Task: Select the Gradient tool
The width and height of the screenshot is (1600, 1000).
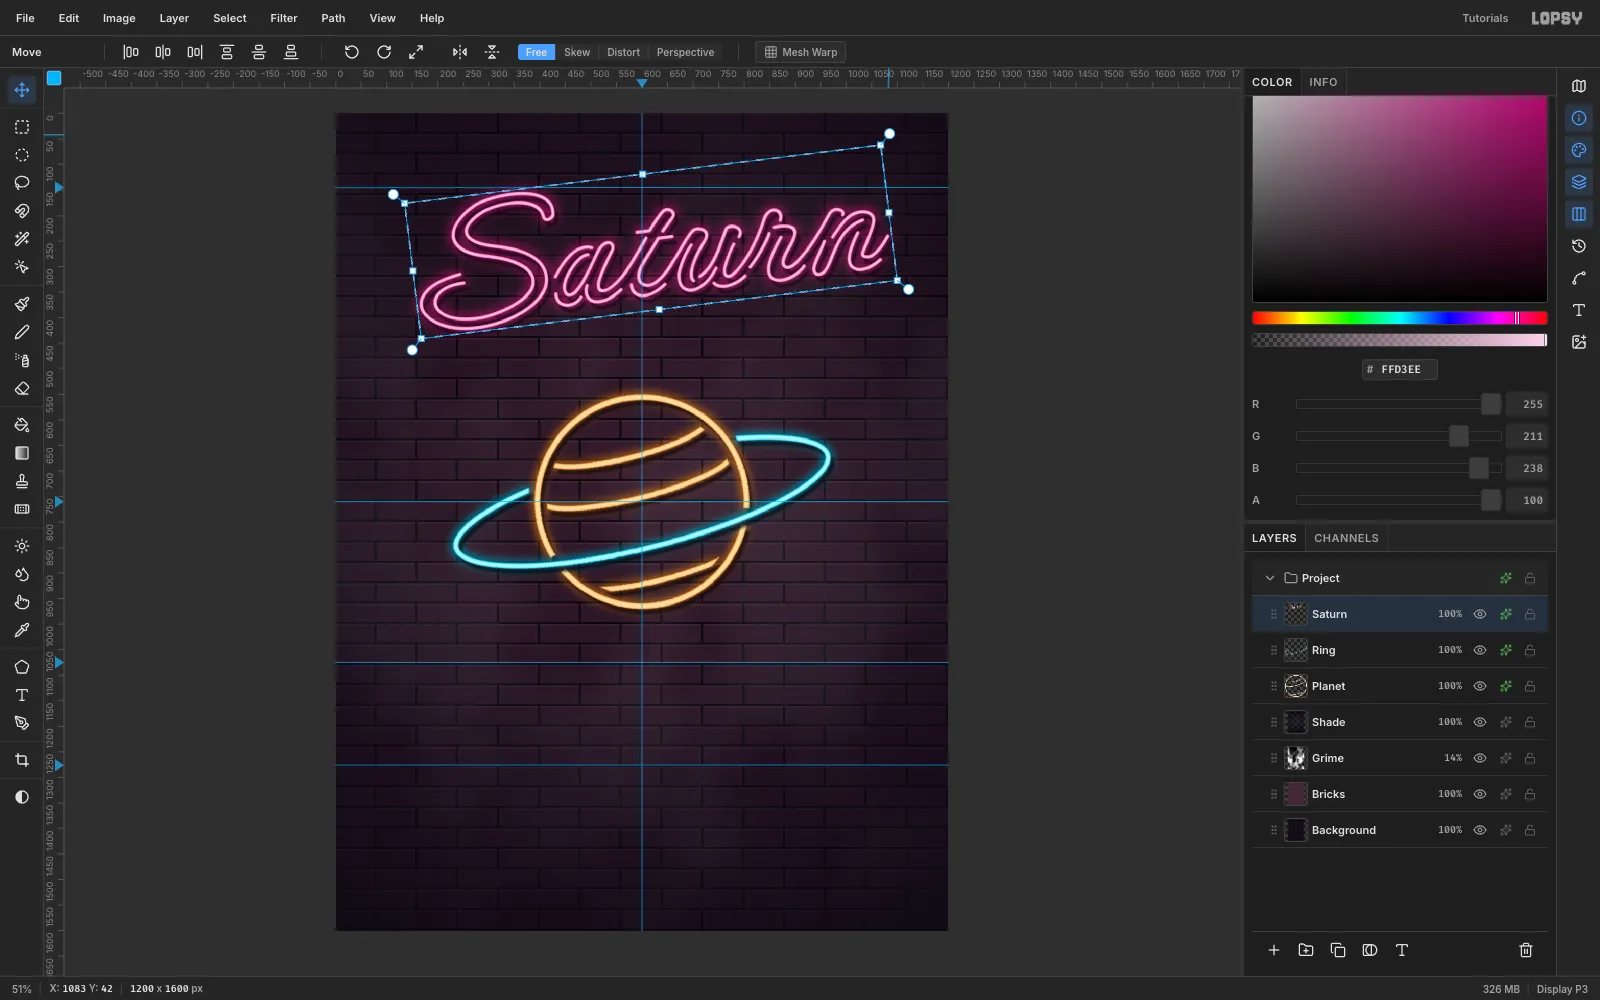Action: coord(22,453)
